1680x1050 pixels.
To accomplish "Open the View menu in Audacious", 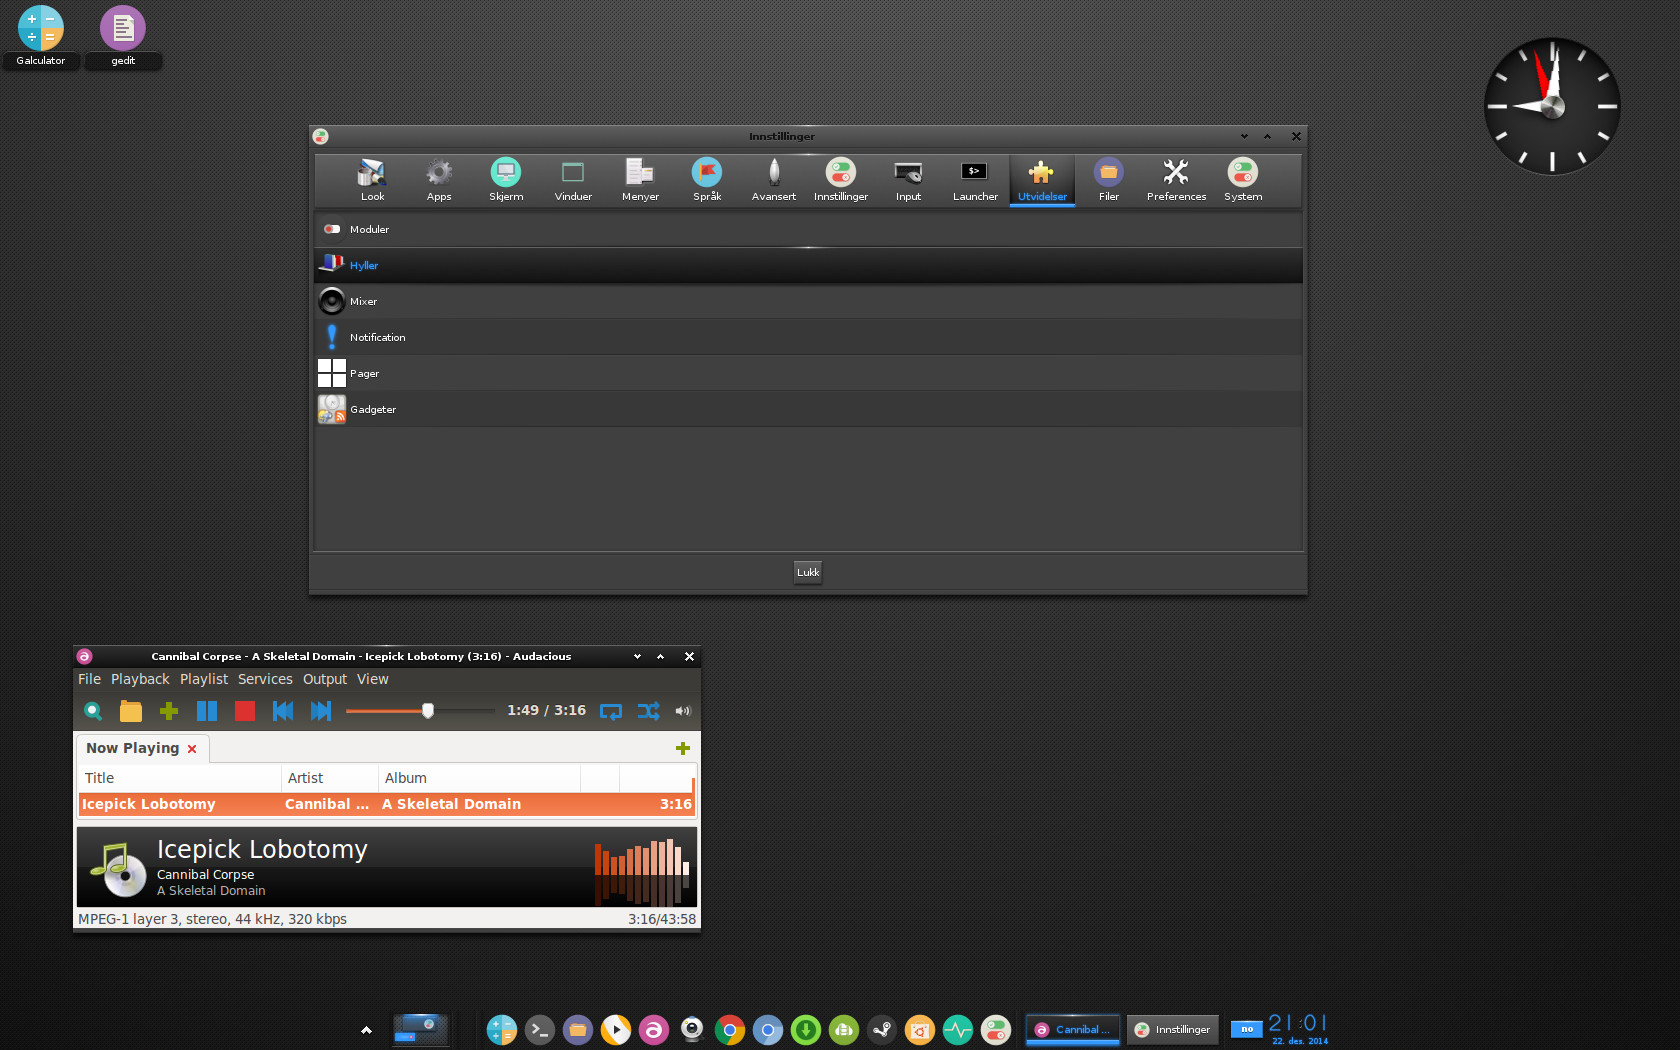I will [372, 679].
